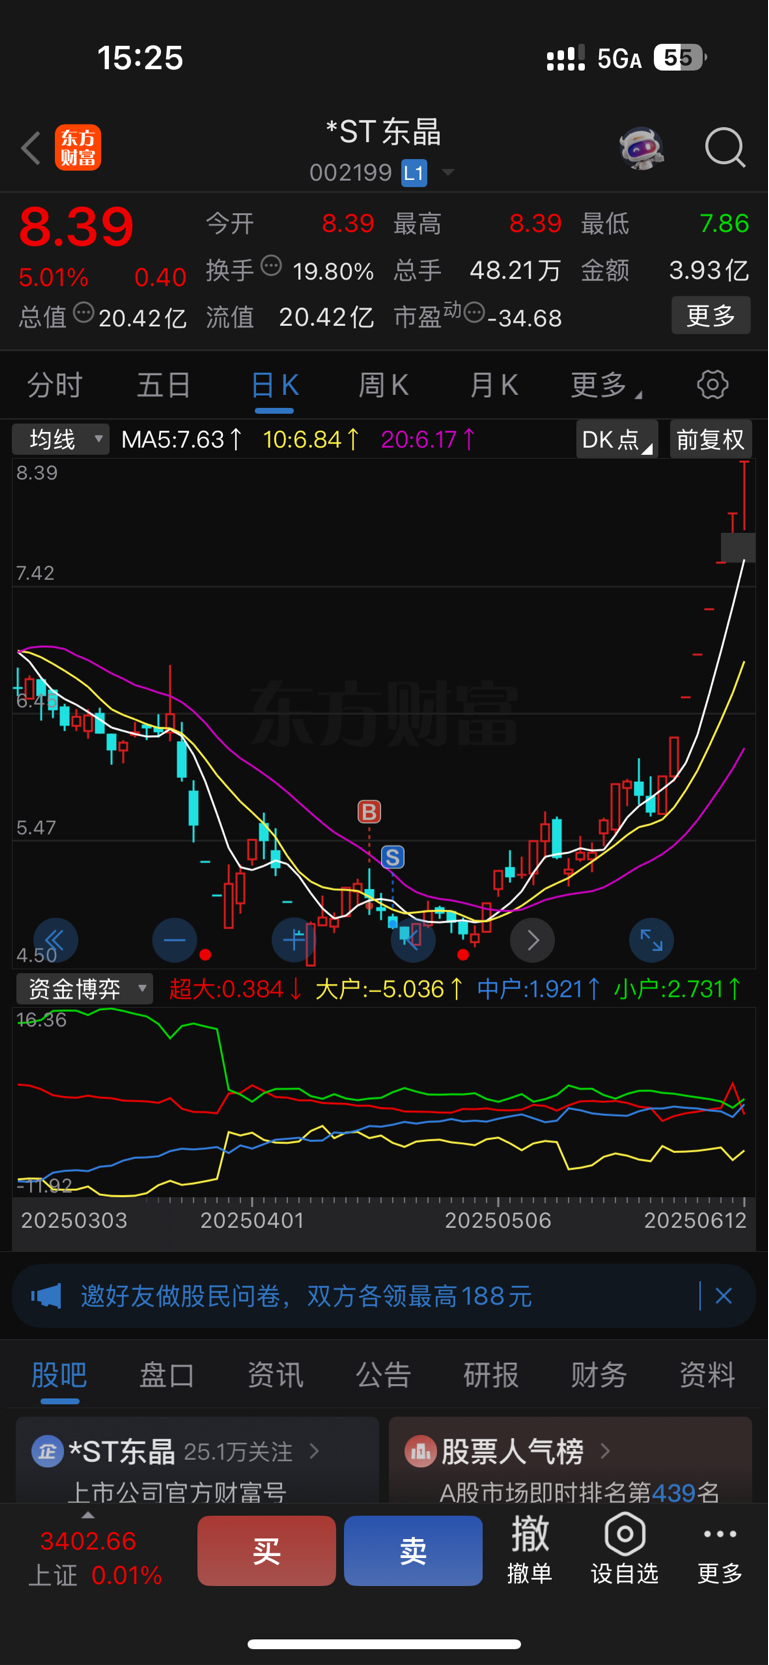
Task: Open chart settings gear icon
Action: 712,385
